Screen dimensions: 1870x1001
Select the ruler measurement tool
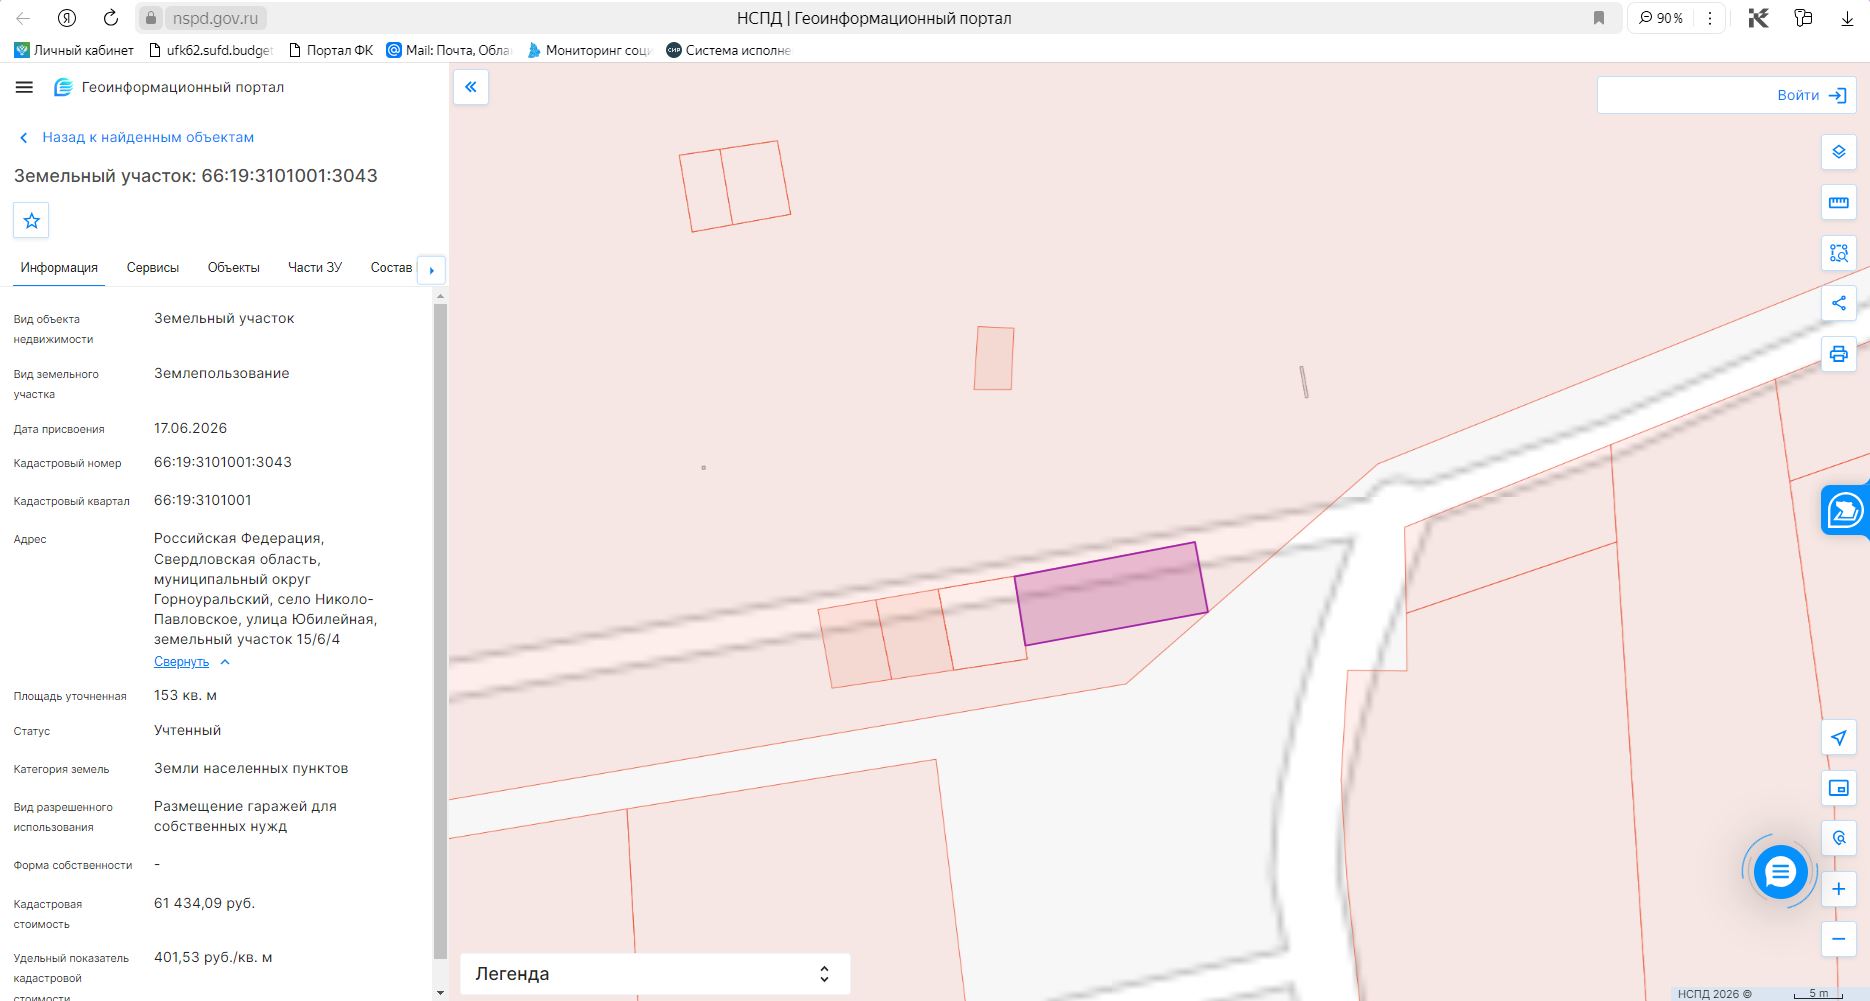pyautogui.click(x=1838, y=202)
